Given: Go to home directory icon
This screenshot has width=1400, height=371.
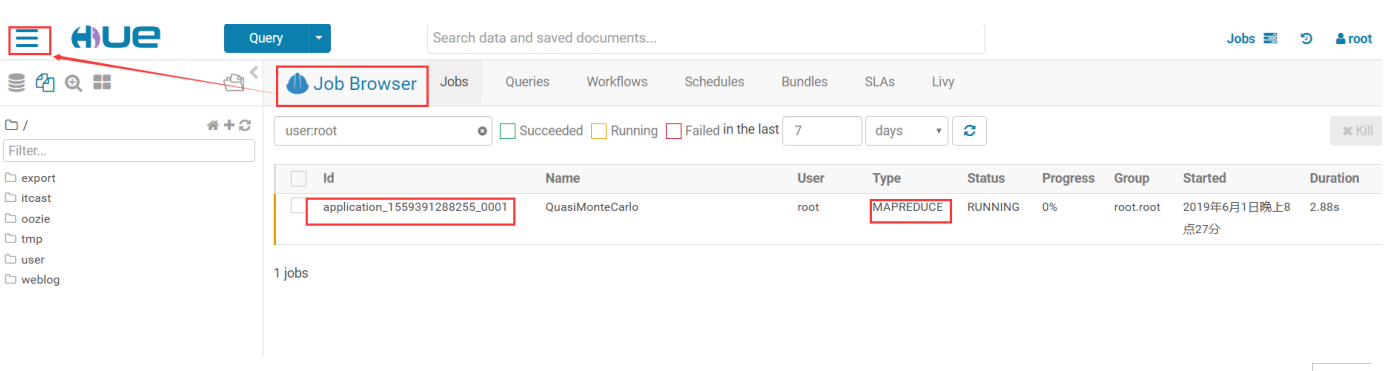Looking at the screenshot, I should point(212,125).
